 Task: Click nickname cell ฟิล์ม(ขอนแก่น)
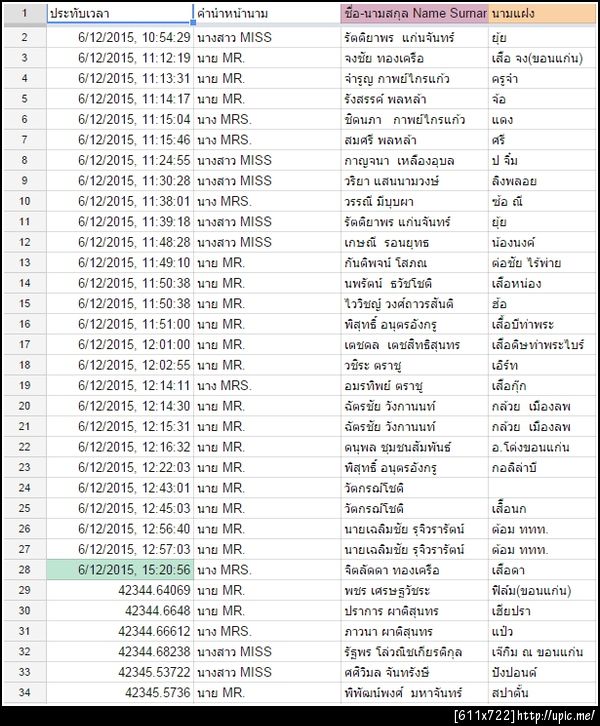pyautogui.click(x=542, y=590)
